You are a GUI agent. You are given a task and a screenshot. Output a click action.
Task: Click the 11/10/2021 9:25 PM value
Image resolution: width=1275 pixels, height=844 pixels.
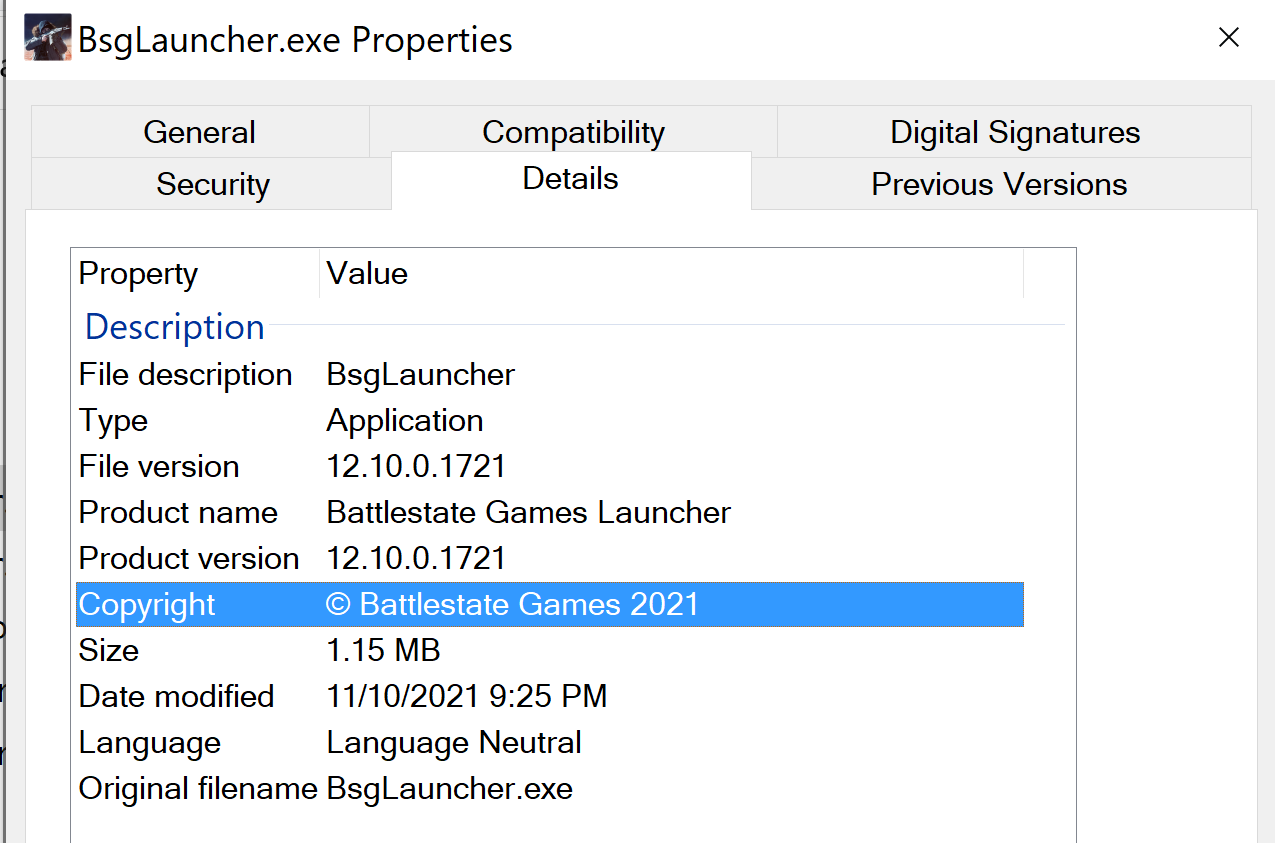click(467, 697)
